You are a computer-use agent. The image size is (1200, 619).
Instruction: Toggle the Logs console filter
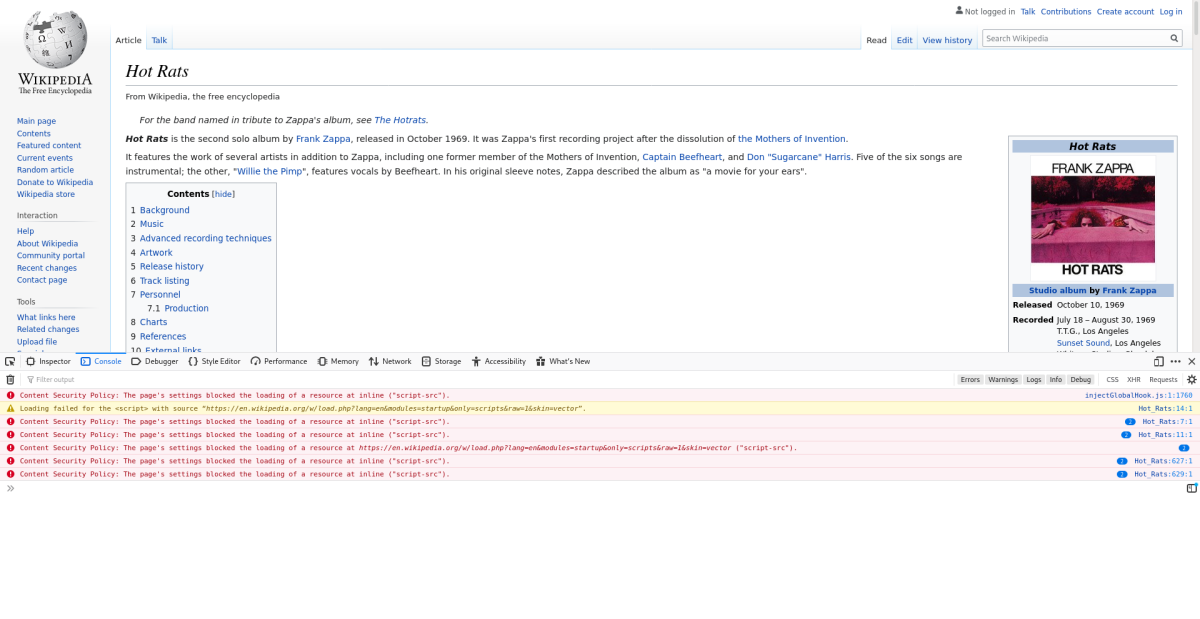(x=1034, y=380)
